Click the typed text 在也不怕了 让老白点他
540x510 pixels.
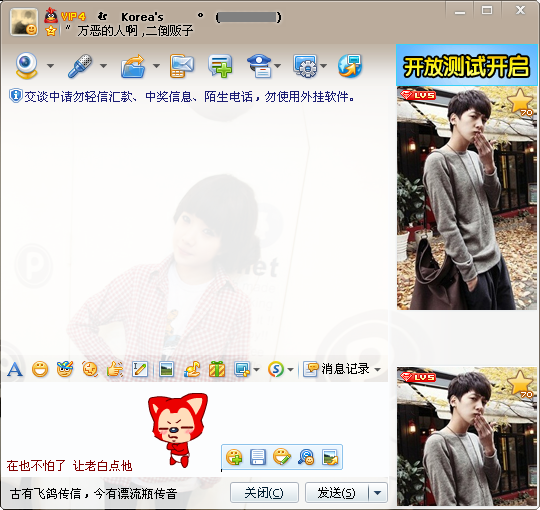pos(69,466)
